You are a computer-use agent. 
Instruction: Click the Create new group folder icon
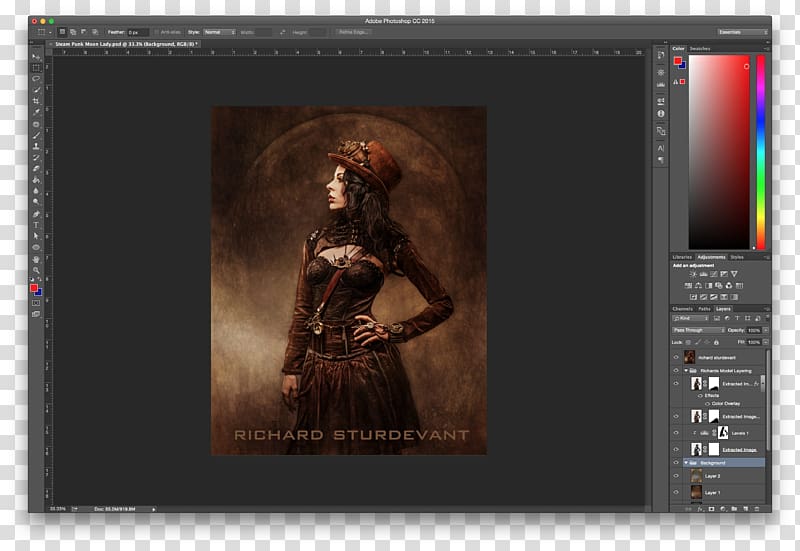pyautogui.click(x=734, y=509)
